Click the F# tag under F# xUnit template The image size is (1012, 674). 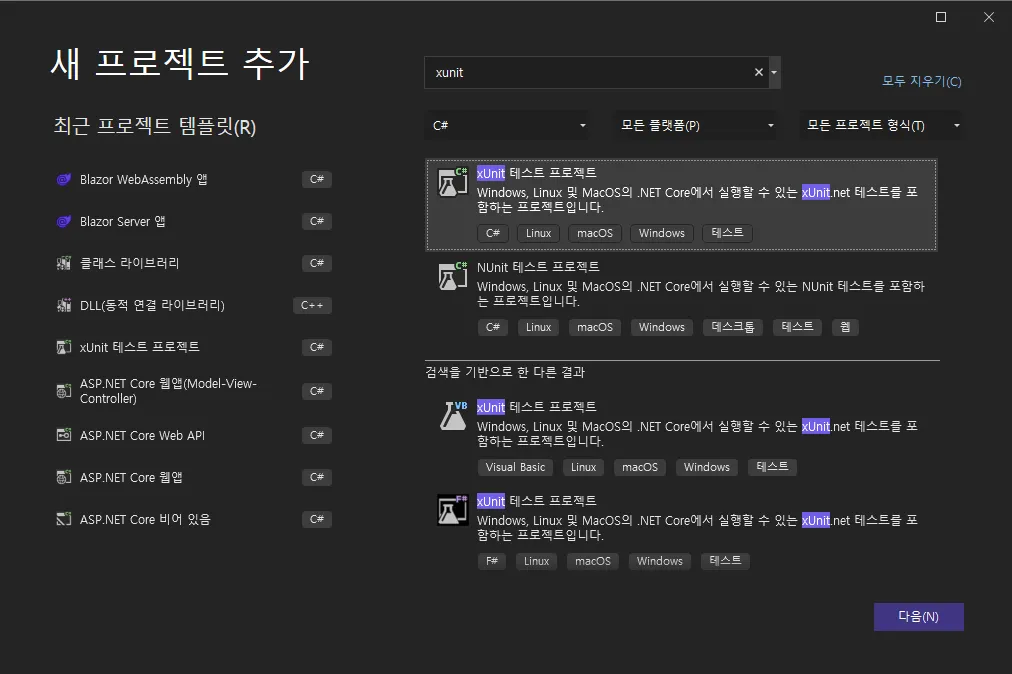point(492,561)
